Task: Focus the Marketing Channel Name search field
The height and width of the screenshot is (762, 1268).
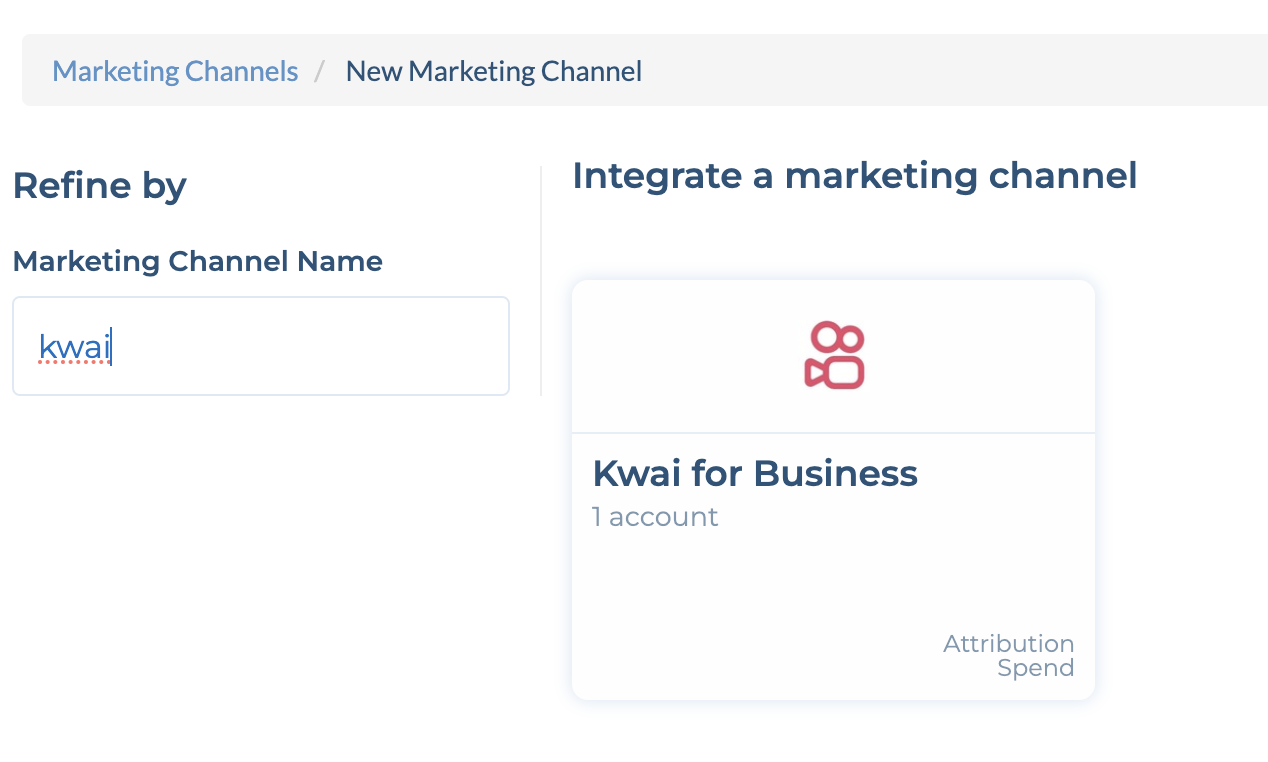Action: coord(261,346)
